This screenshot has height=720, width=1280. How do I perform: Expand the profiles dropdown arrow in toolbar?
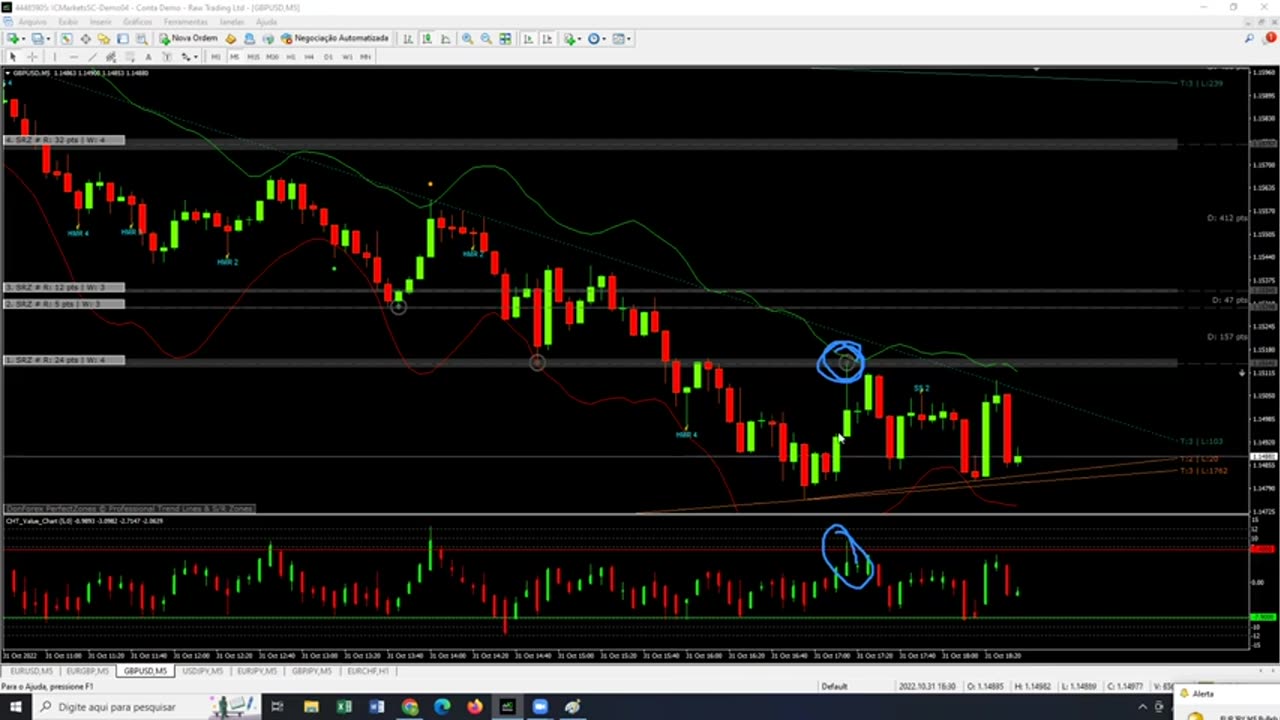pyautogui.click(x=48, y=38)
